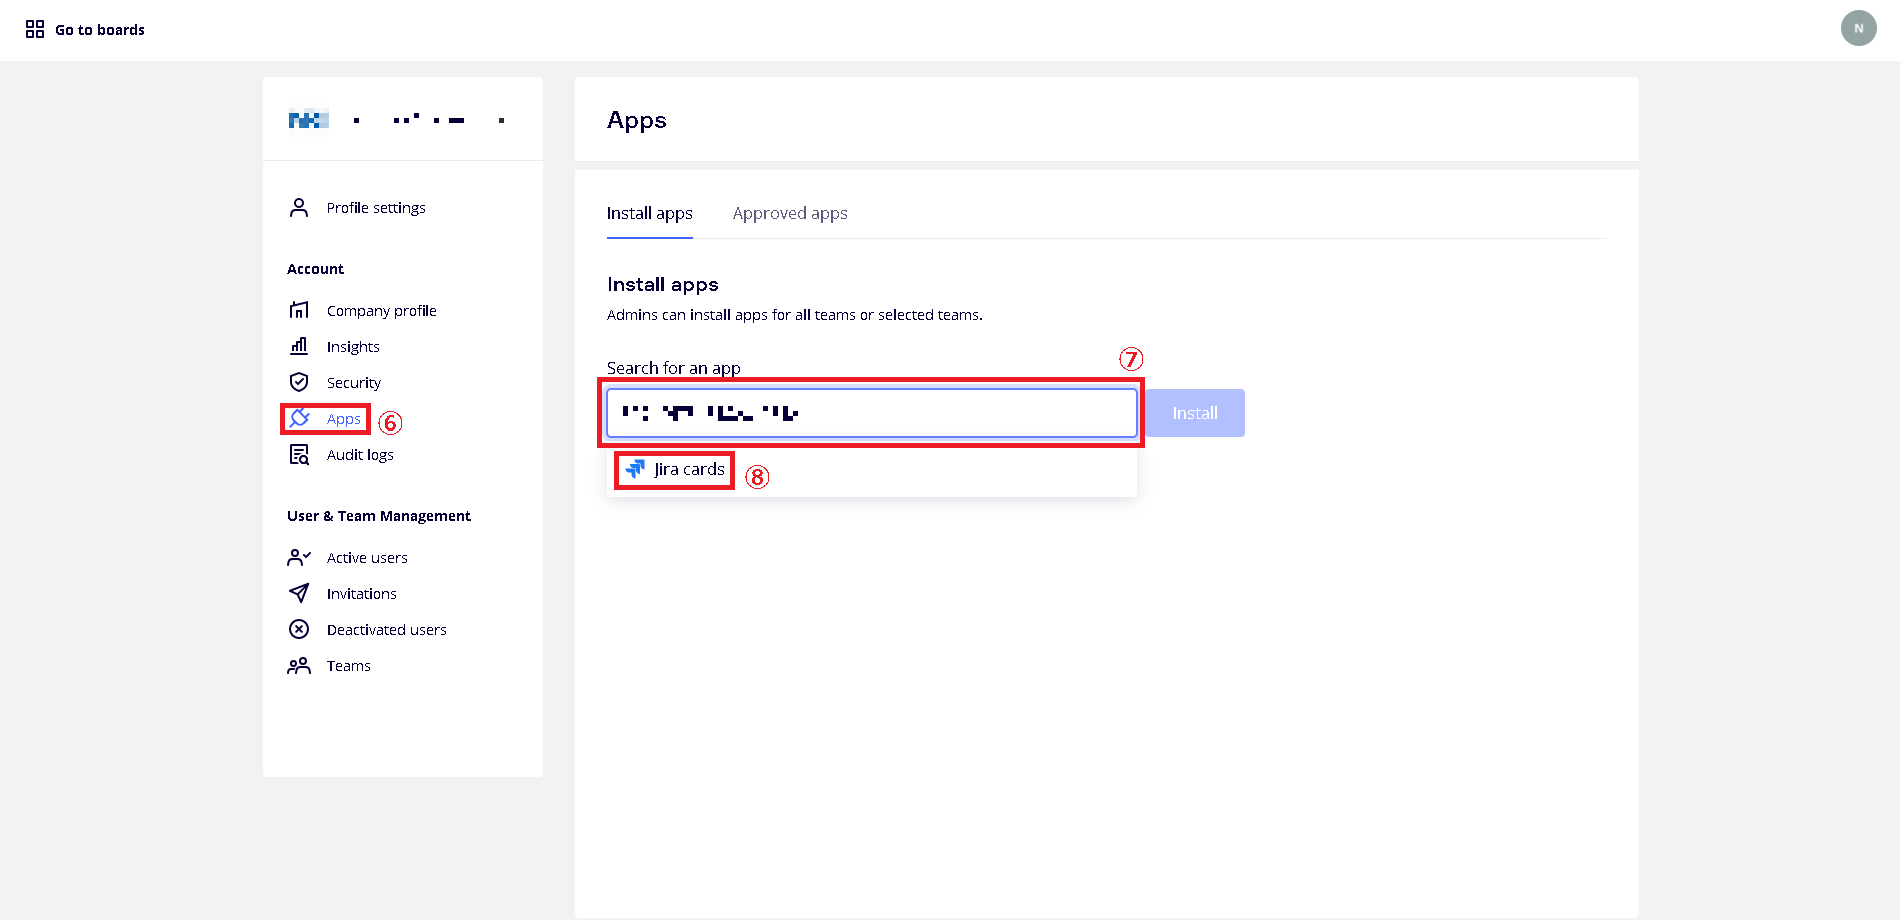Image resolution: width=1900 pixels, height=920 pixels.
Task: Open the Go to boards link
Action: [x=100, y=30]
